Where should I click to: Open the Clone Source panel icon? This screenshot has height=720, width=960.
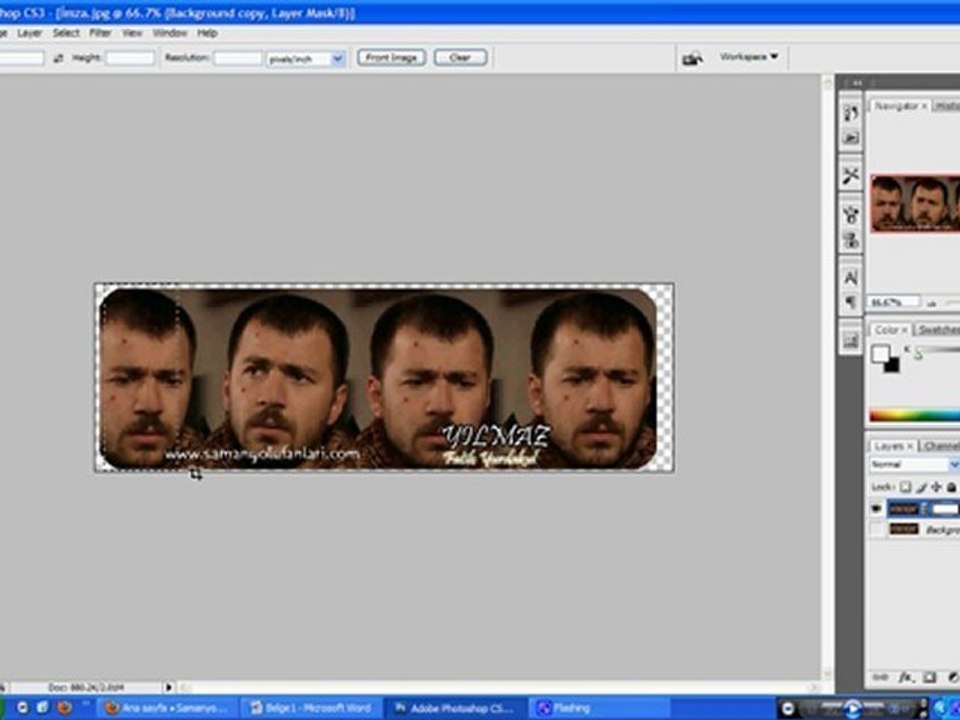coord(850,215)
